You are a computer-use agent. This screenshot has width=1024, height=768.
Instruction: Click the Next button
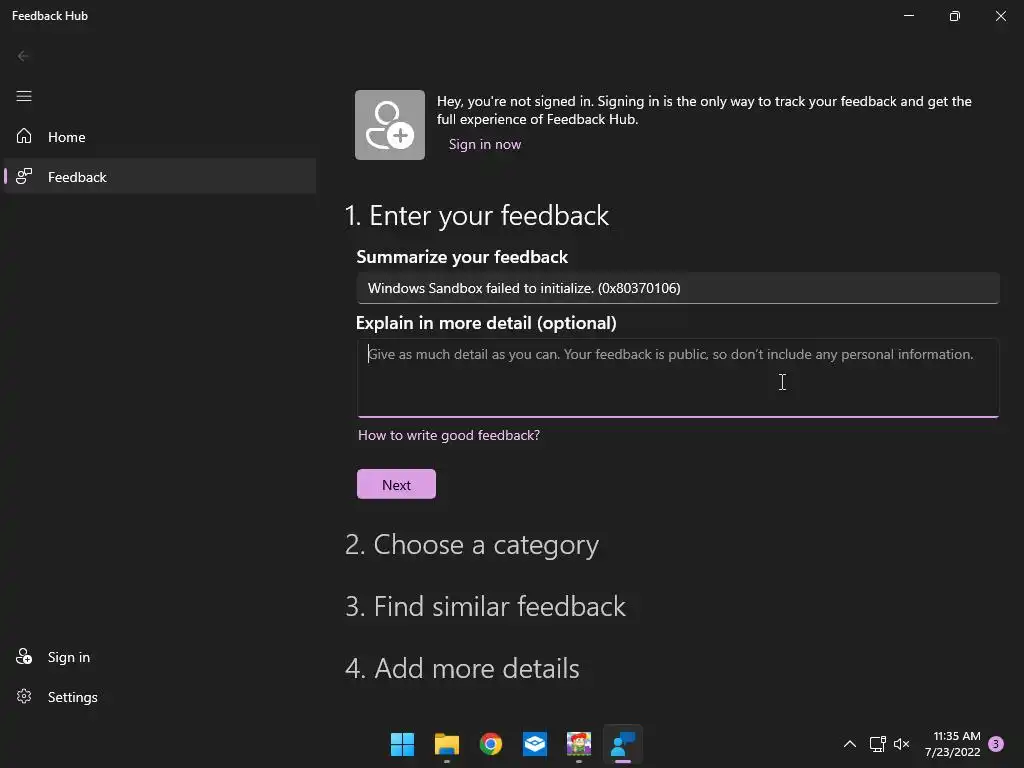click(396, 485)
